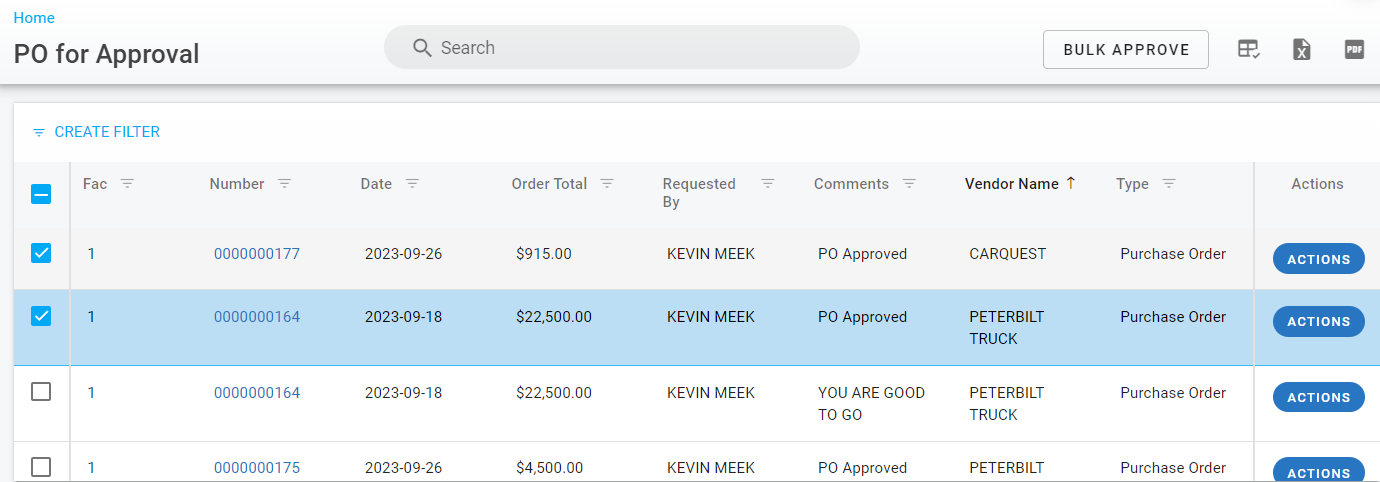The image size is (1380, 482).
Task: Open Actions for the highlighted PETERBILT row
Action: coord(1318,321)
